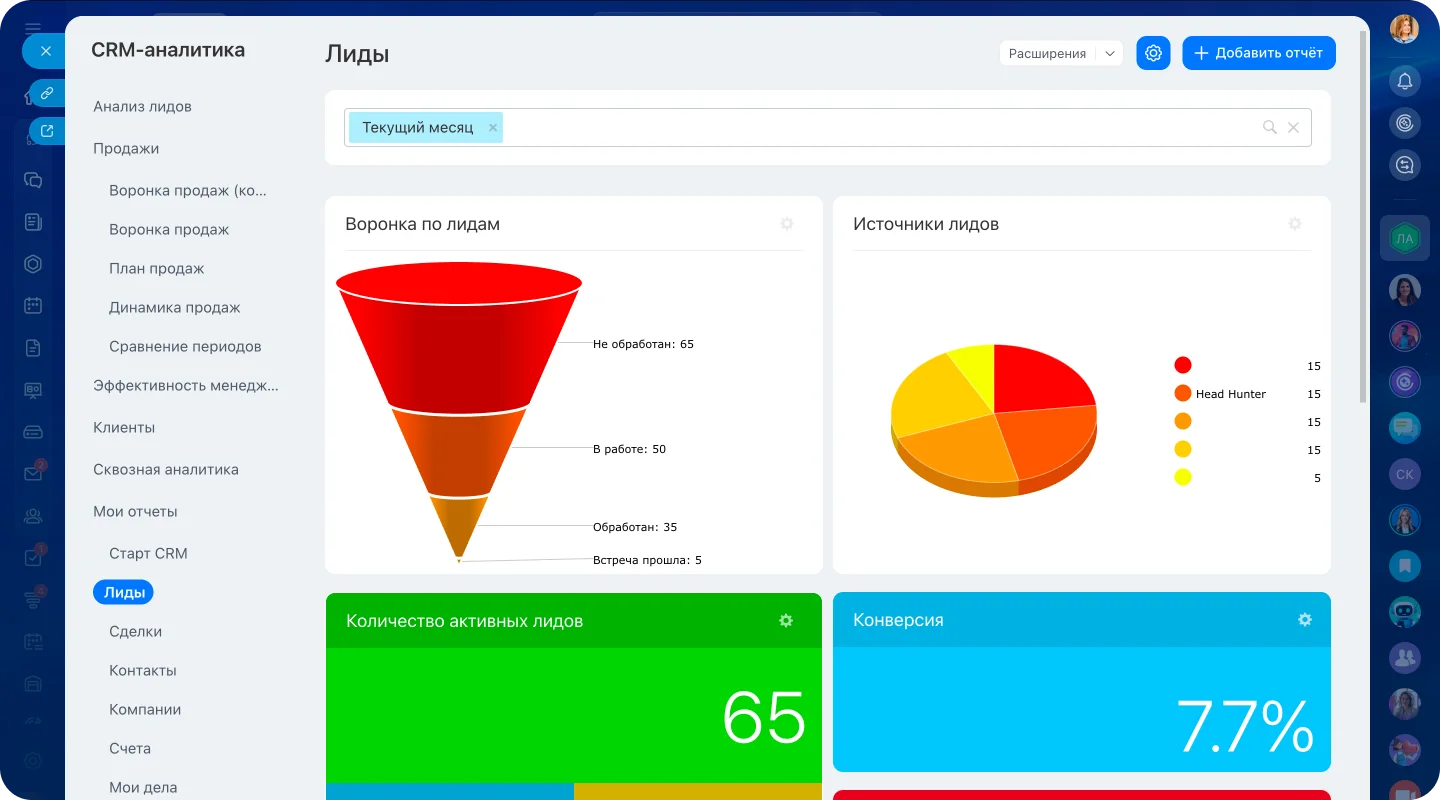The width and height of the screenshot is (1440, 800).
Task: Click the Добавить отчёт button
Action: (x=1258, y=53)
